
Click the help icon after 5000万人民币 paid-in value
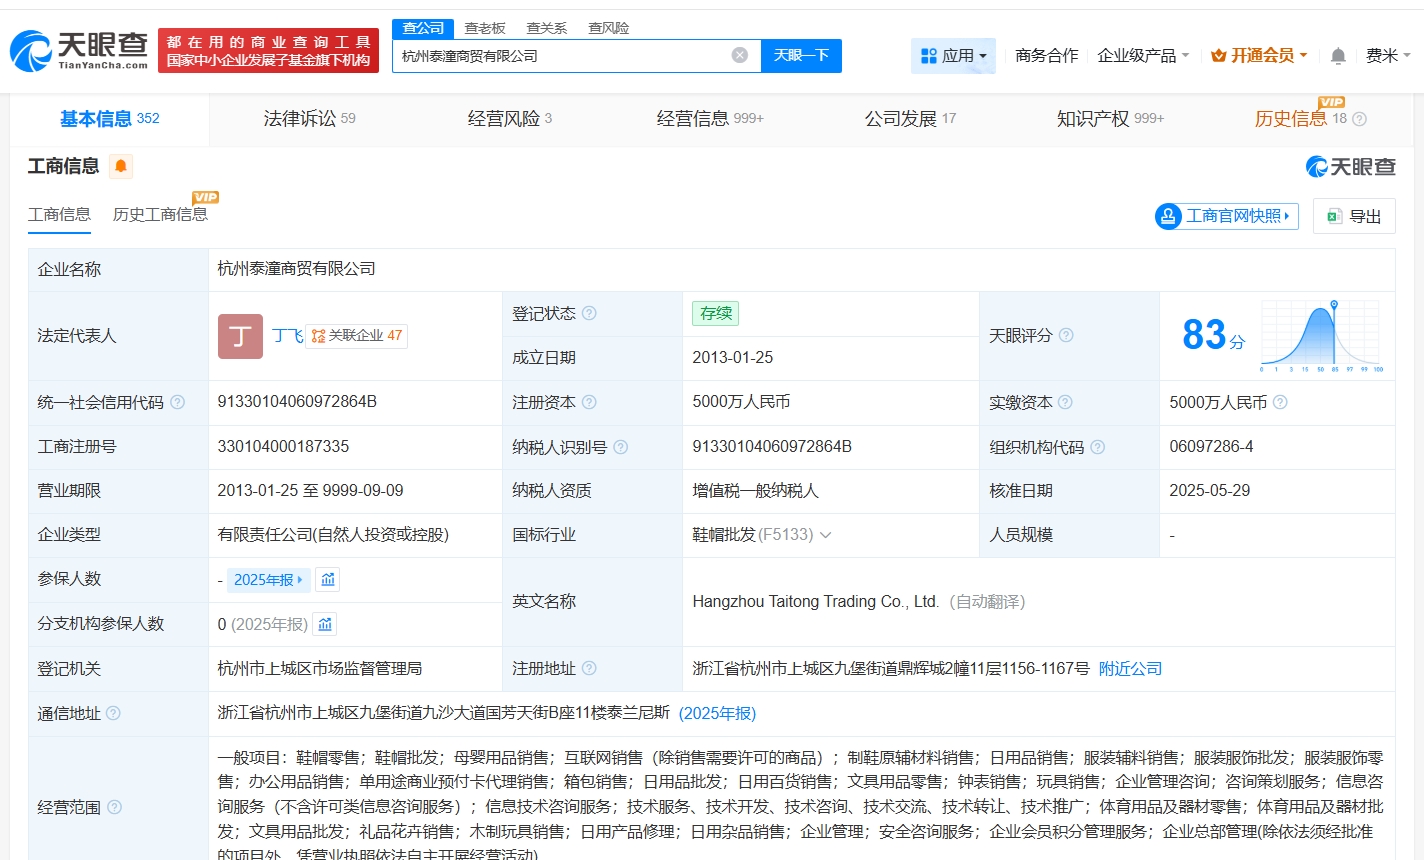coord(1280,402)
